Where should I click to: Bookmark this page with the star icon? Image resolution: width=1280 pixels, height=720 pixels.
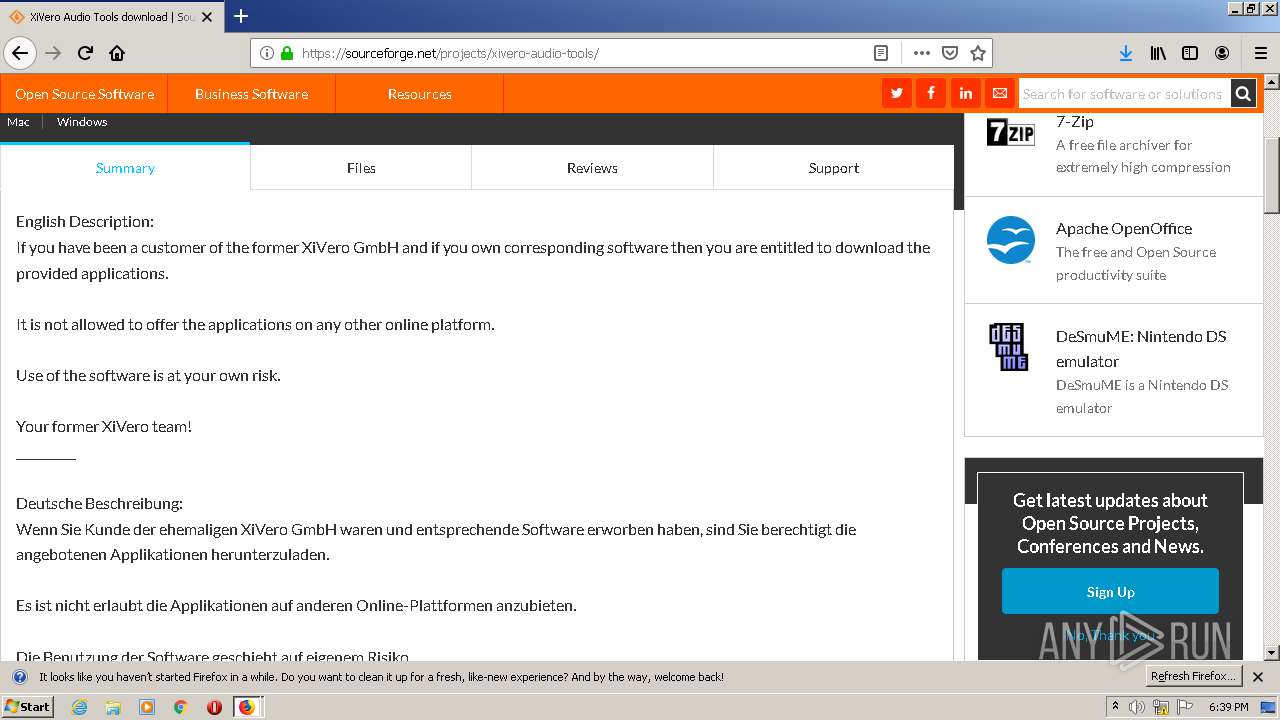point(978,53)
